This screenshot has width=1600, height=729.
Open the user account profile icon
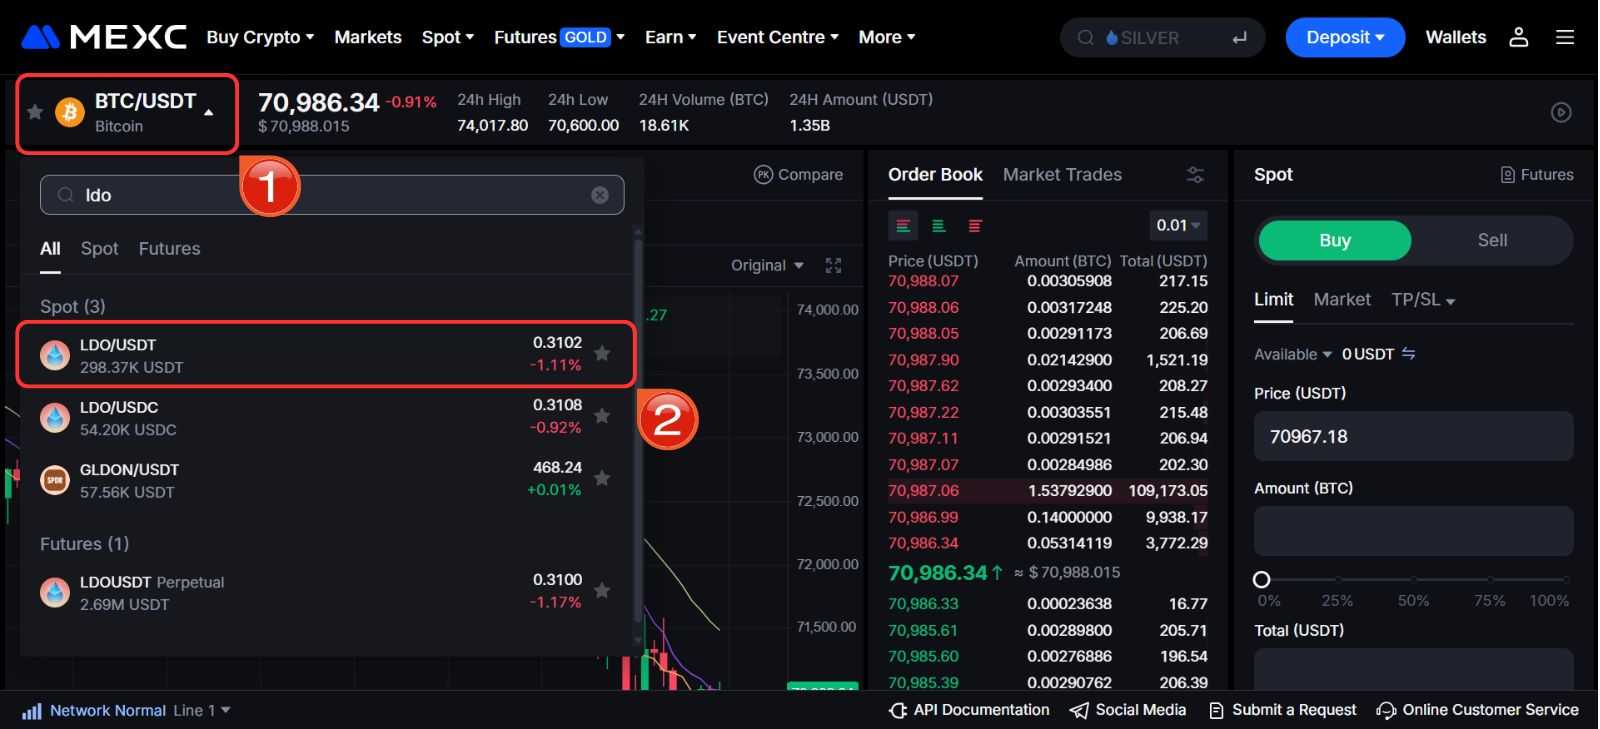(x=1518, y=37)
